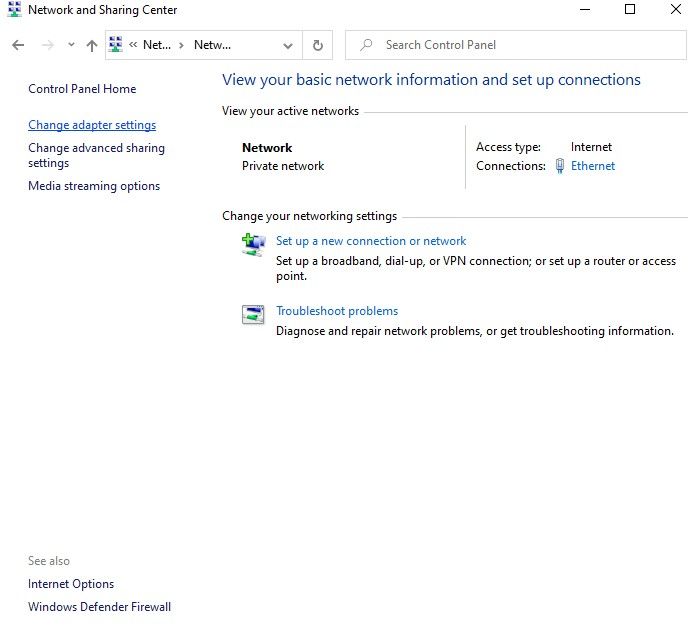Click the Refresh button in address bar
The image size is (696, 629).
[318, 45]
